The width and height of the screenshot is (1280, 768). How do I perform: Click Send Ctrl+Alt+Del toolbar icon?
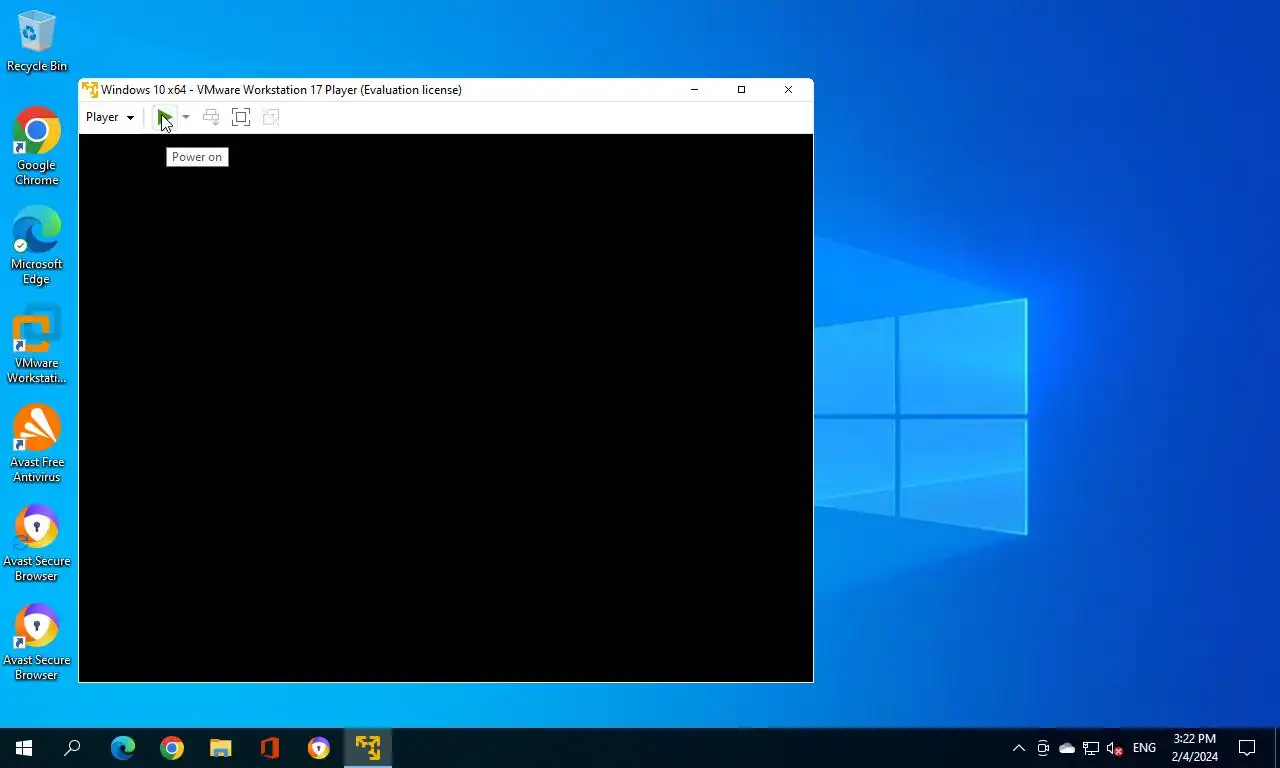click(x=211, y=117)
